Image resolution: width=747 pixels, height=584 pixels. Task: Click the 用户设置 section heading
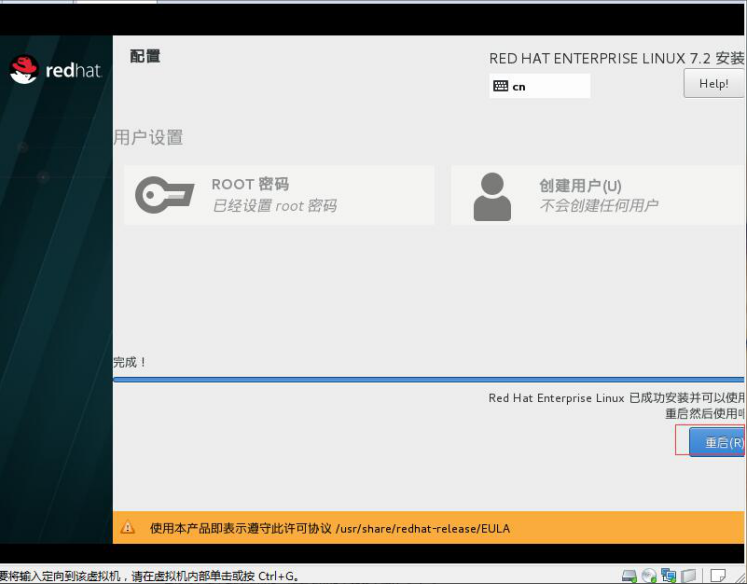pos(148,137)
